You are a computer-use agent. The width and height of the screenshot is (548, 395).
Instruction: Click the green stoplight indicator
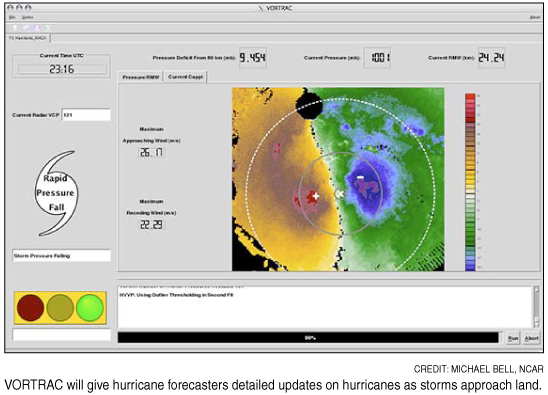point(90,308)
